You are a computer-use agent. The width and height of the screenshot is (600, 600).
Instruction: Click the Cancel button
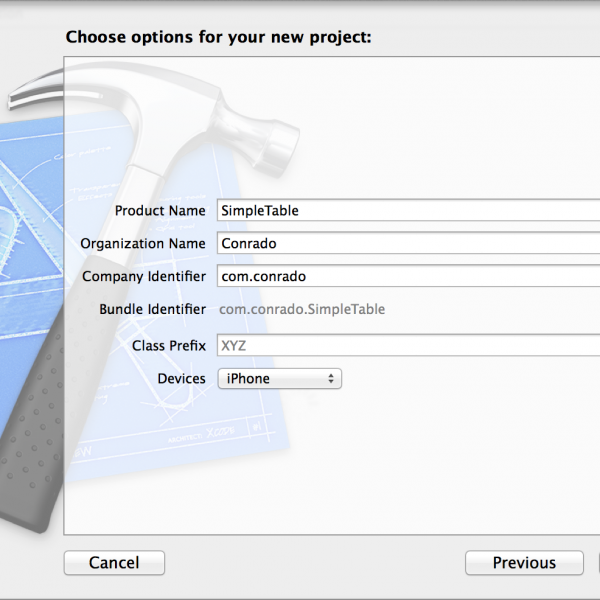point(114,562)
